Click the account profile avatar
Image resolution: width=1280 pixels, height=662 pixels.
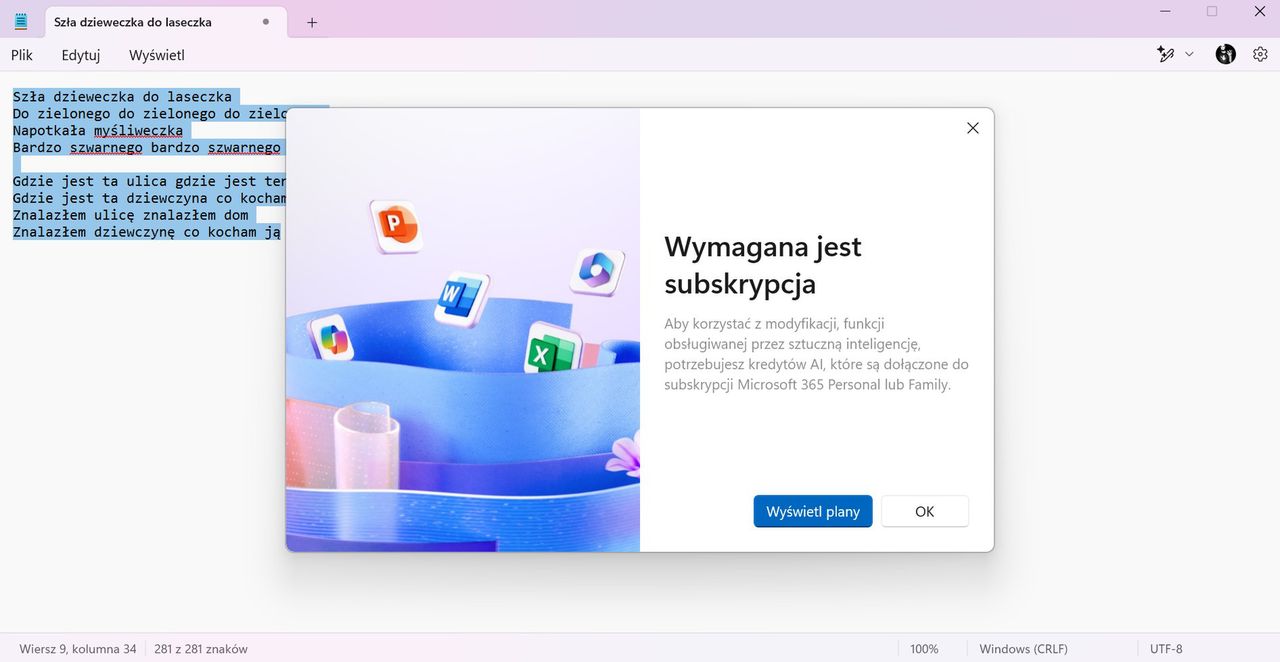(1225, 54)
